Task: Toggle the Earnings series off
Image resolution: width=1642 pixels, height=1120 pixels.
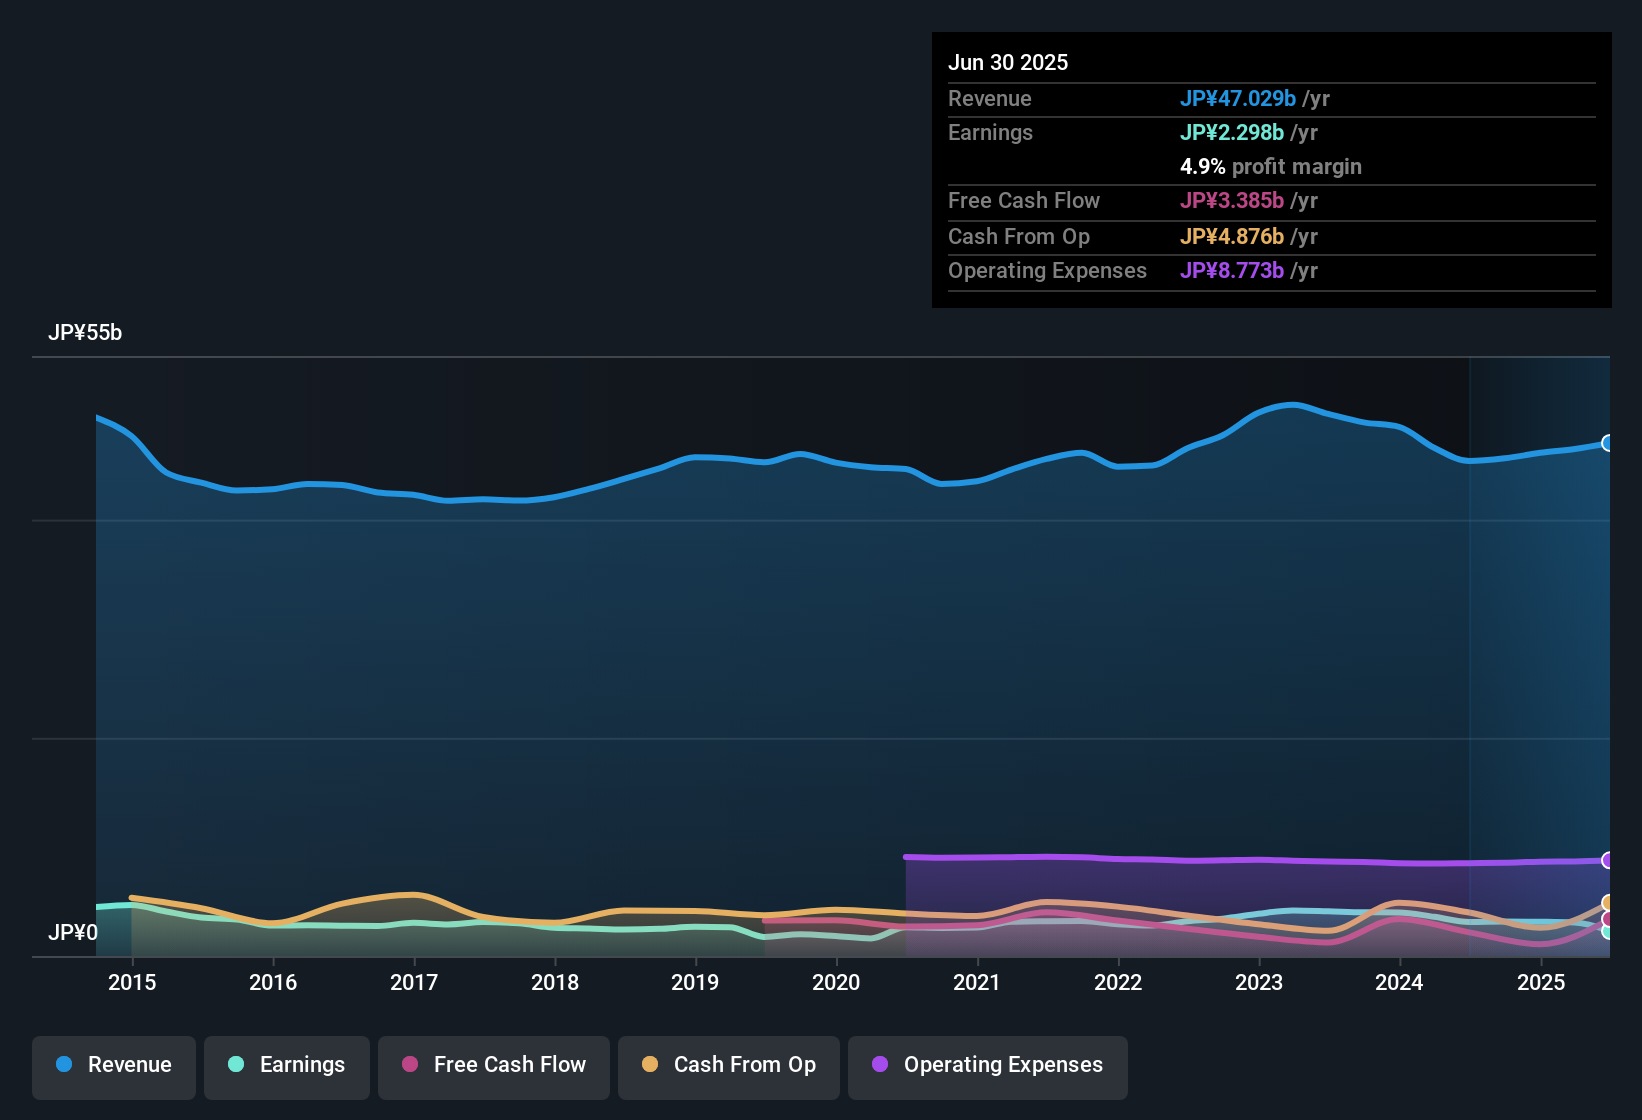Action: click(x=286, y=1065)
